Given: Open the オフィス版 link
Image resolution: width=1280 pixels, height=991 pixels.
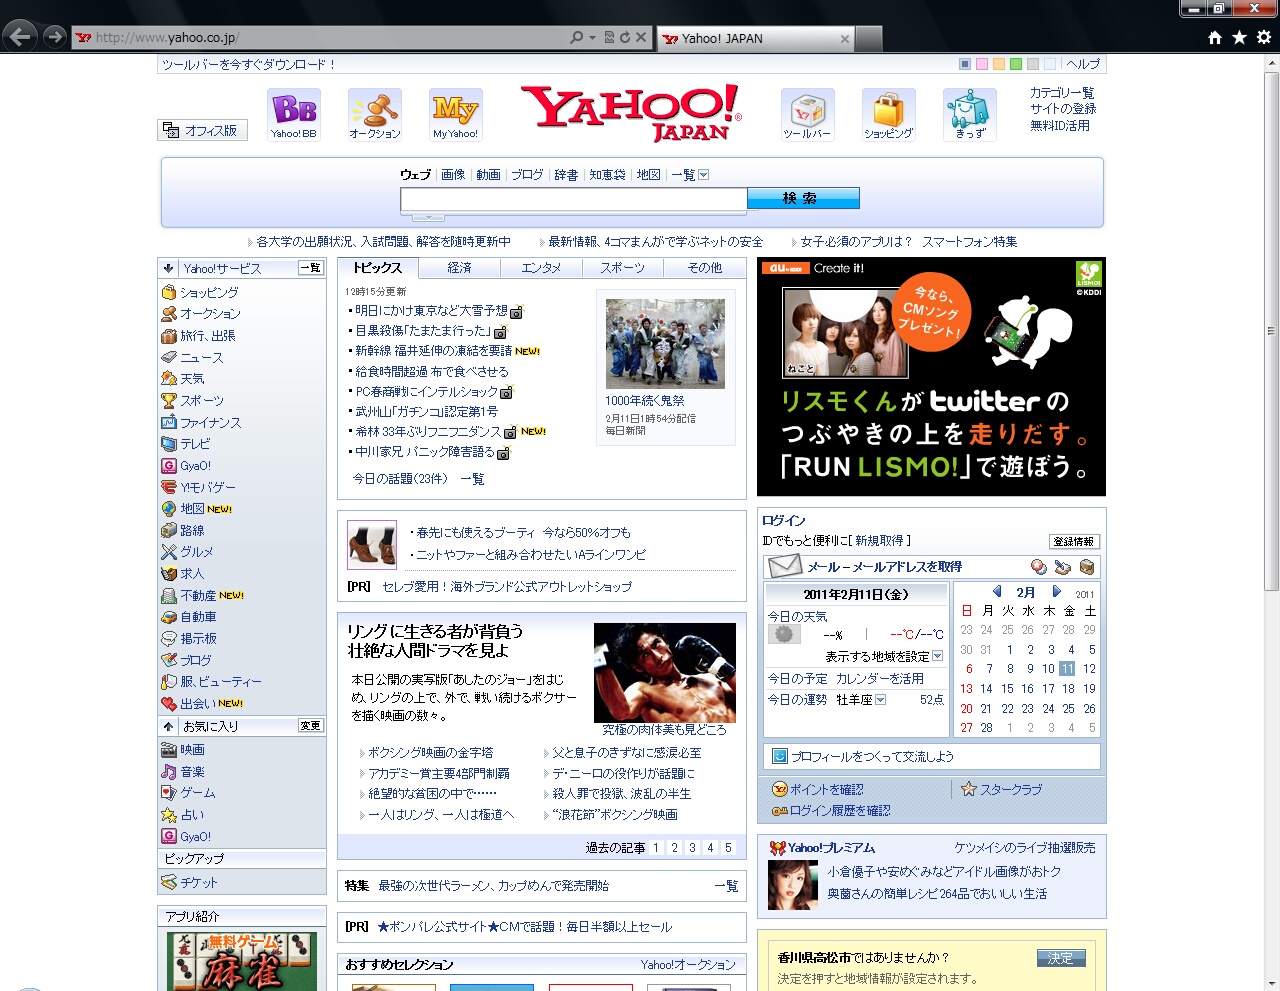Looking at the screenshot, I should tap(203, 130).
